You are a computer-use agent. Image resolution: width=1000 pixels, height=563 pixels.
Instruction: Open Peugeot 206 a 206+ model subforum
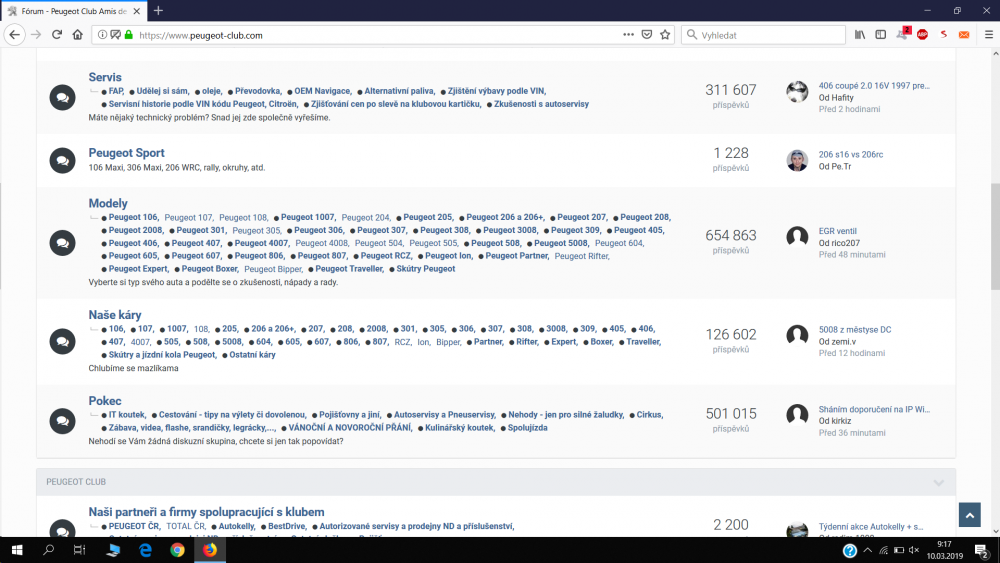(505, 217)
